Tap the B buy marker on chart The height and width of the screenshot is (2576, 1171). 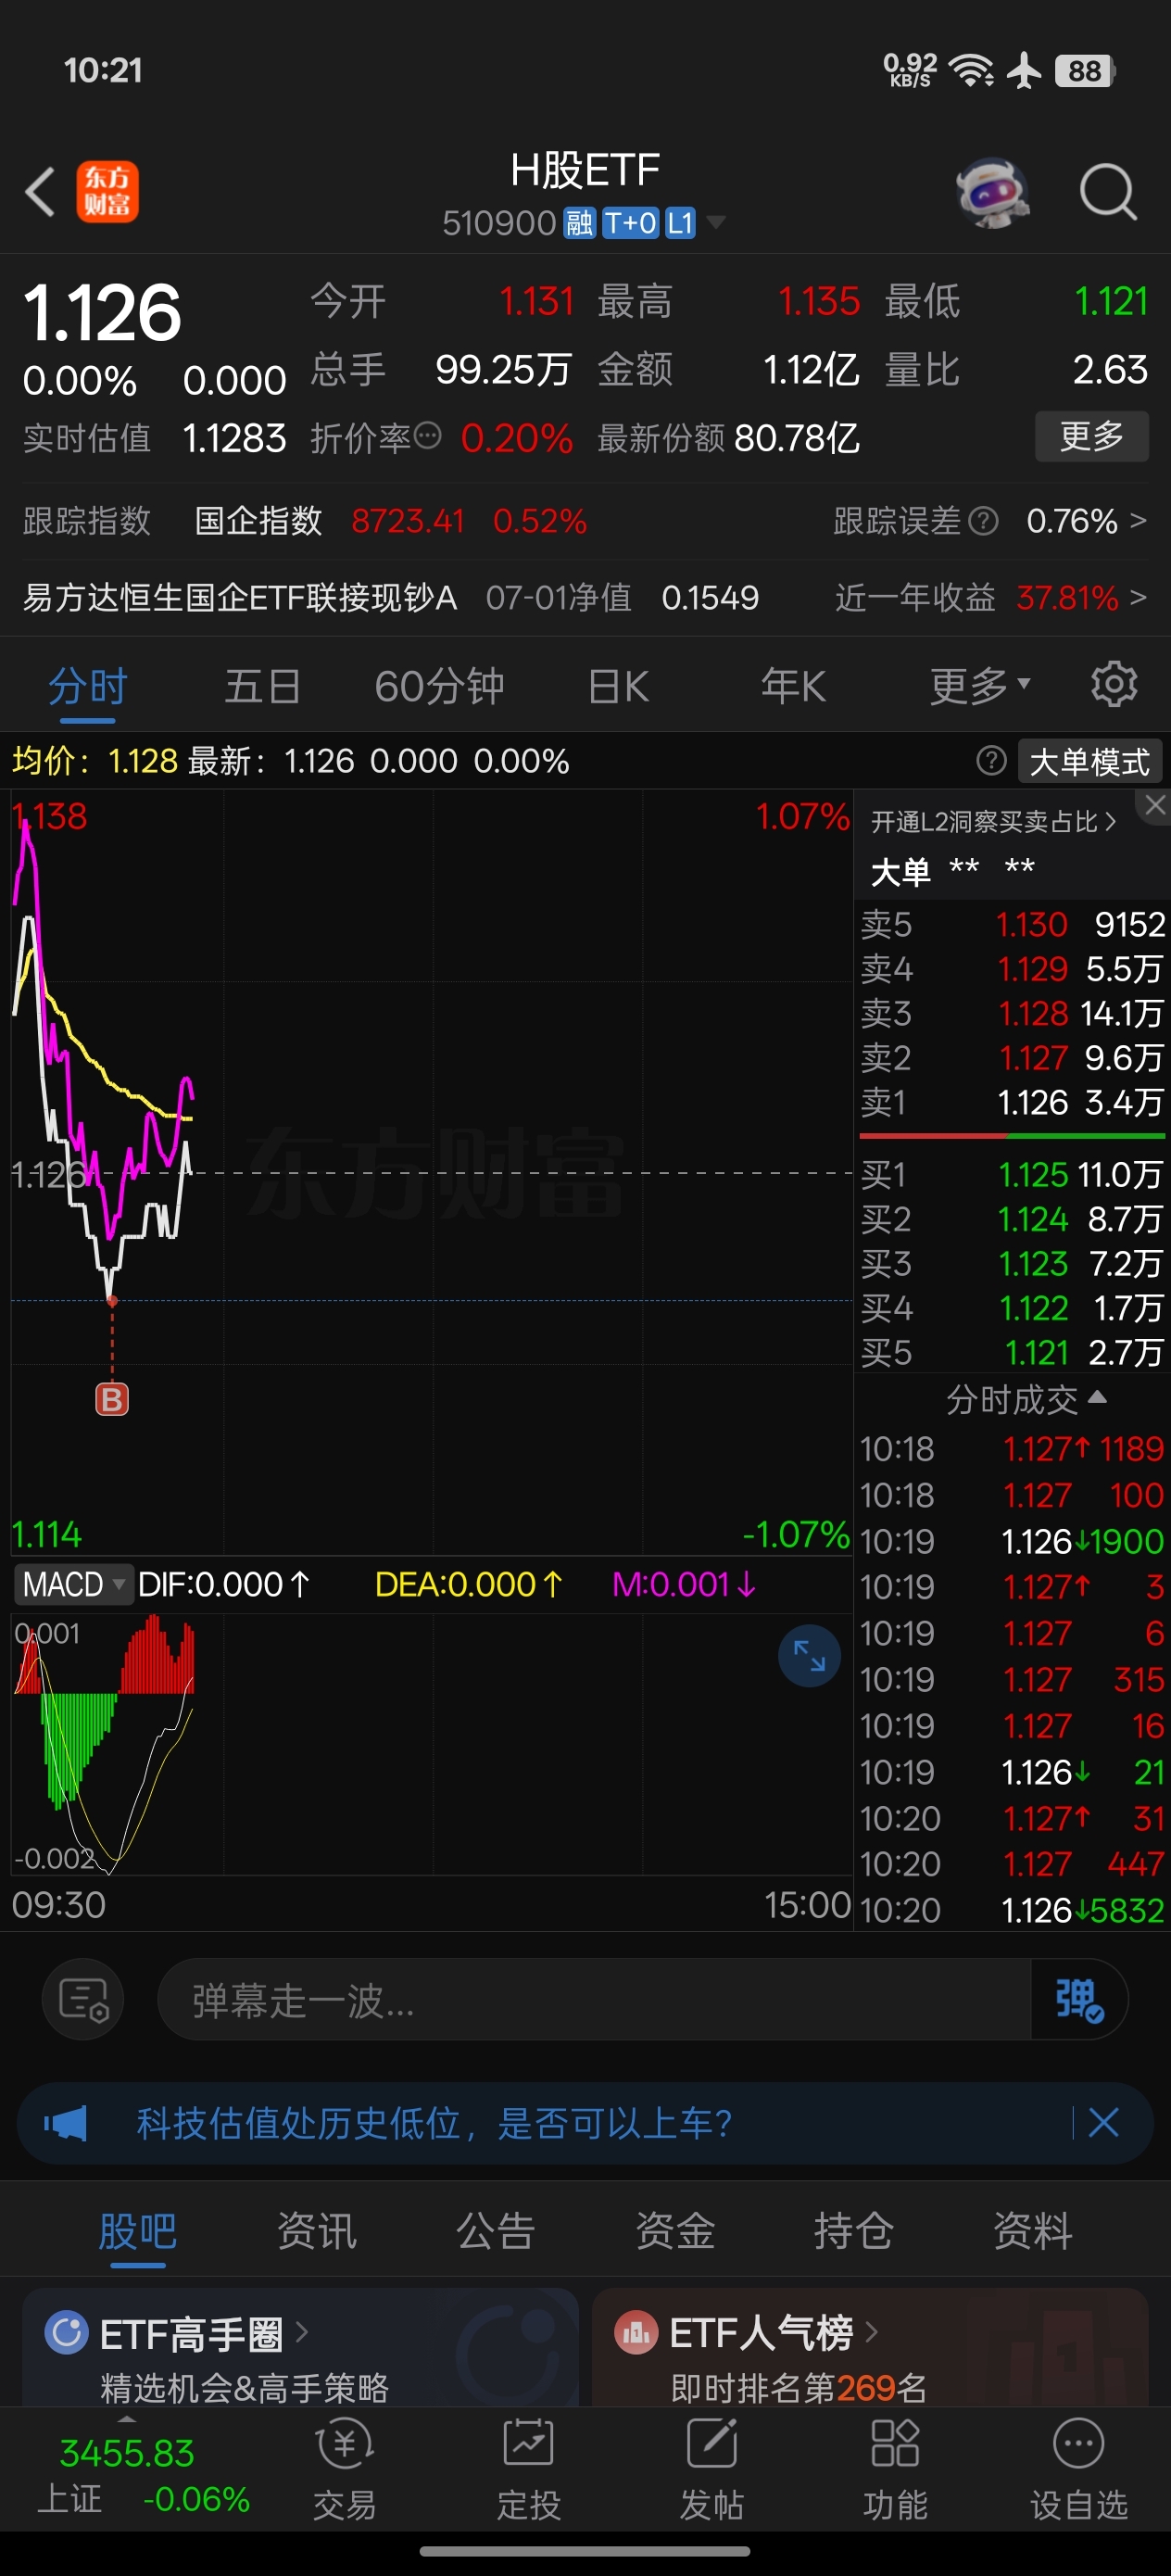pos(112,1399)
